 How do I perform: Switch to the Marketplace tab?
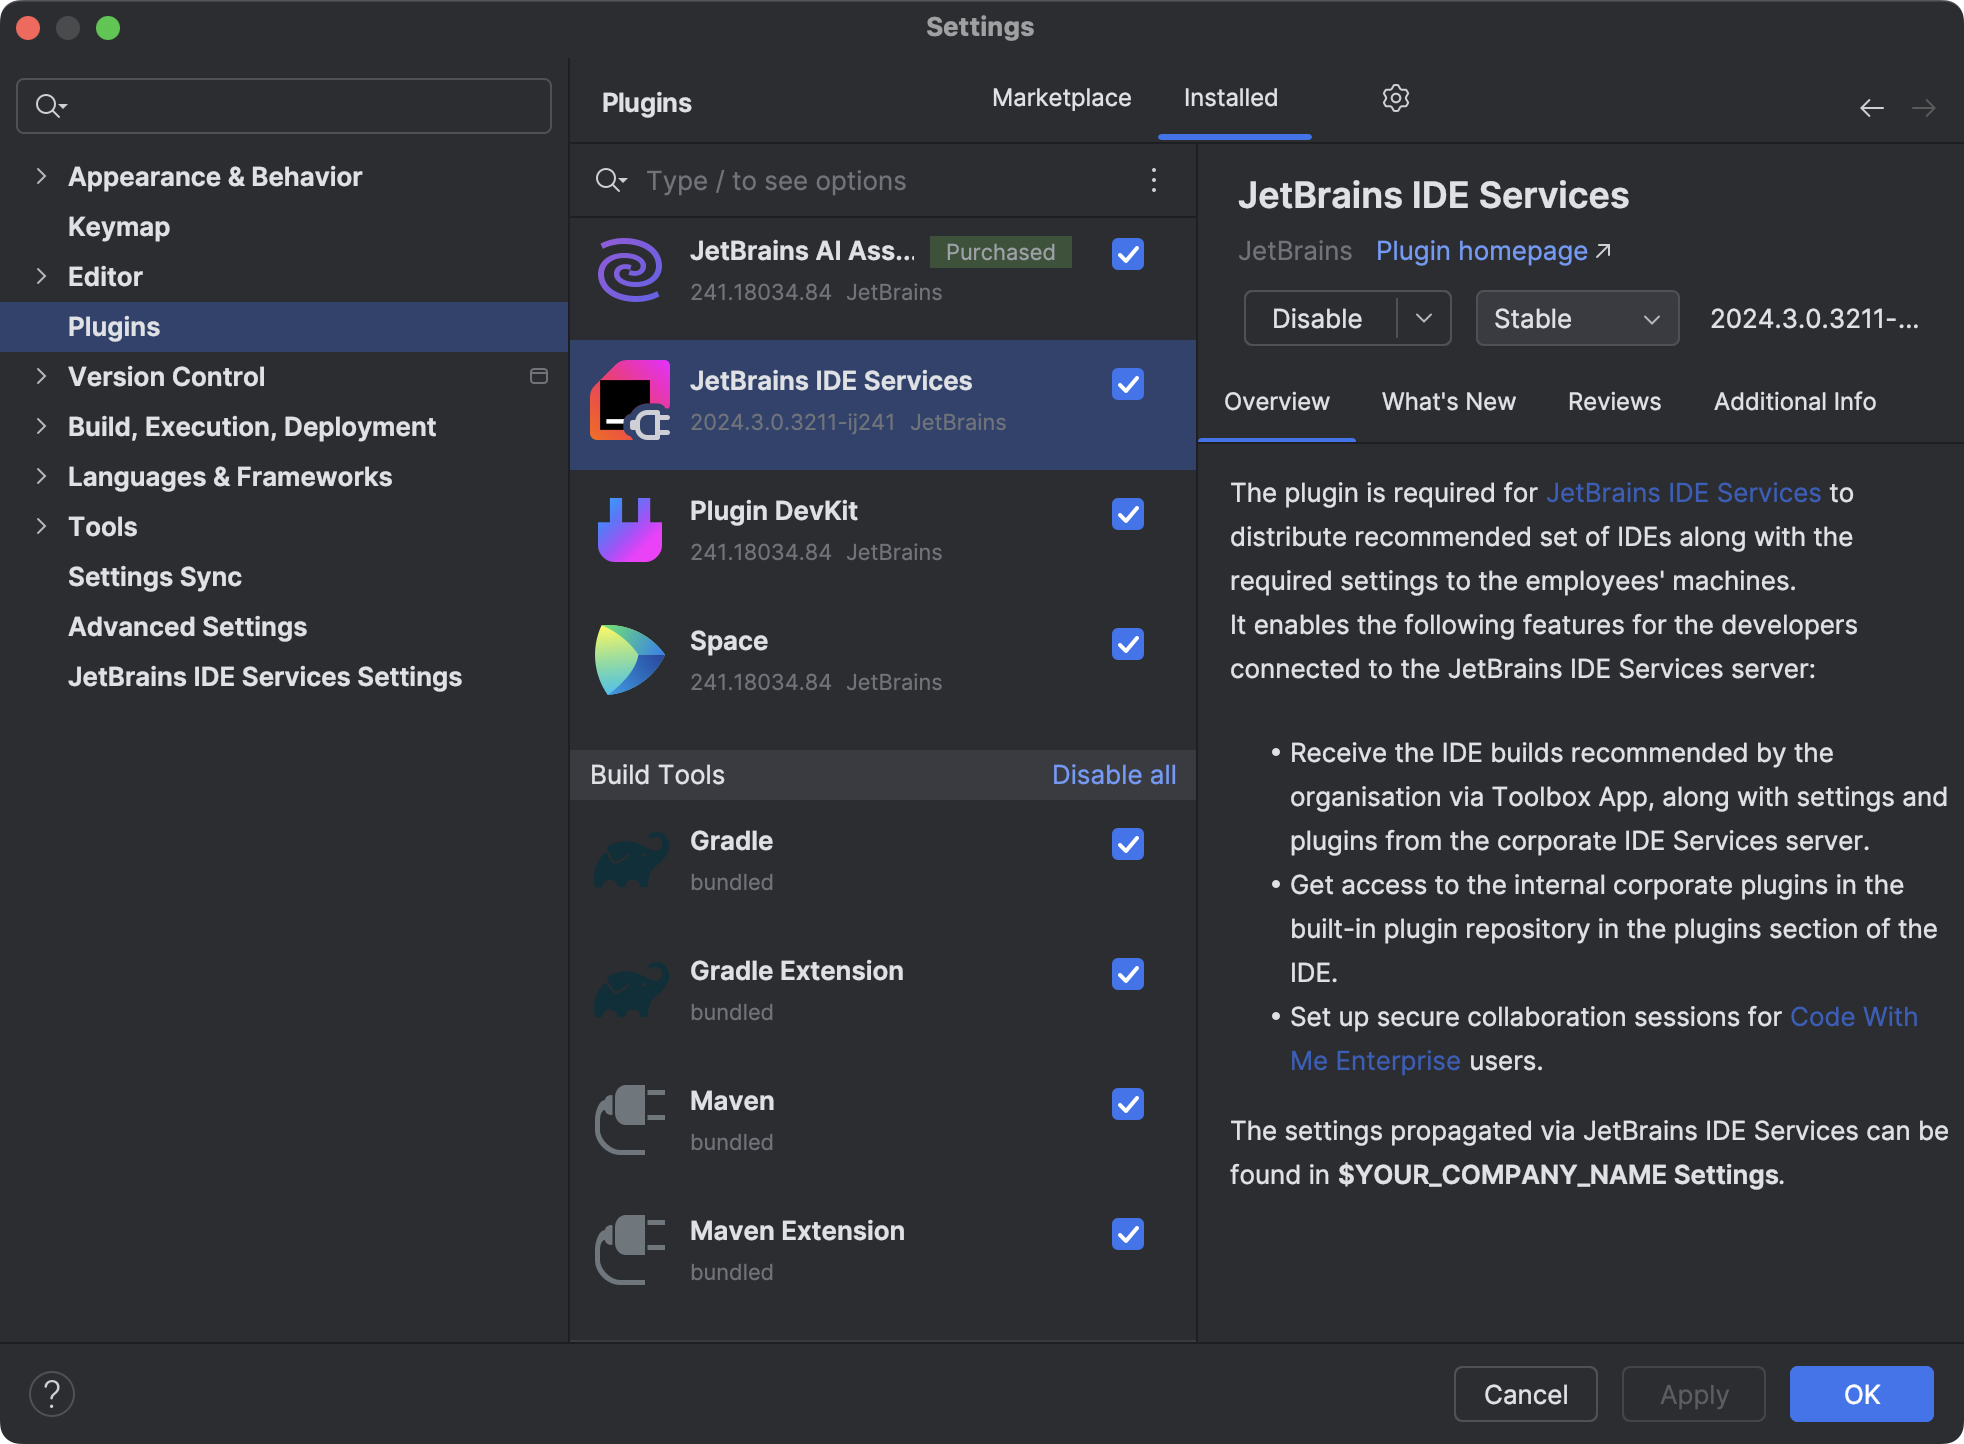1061,98
